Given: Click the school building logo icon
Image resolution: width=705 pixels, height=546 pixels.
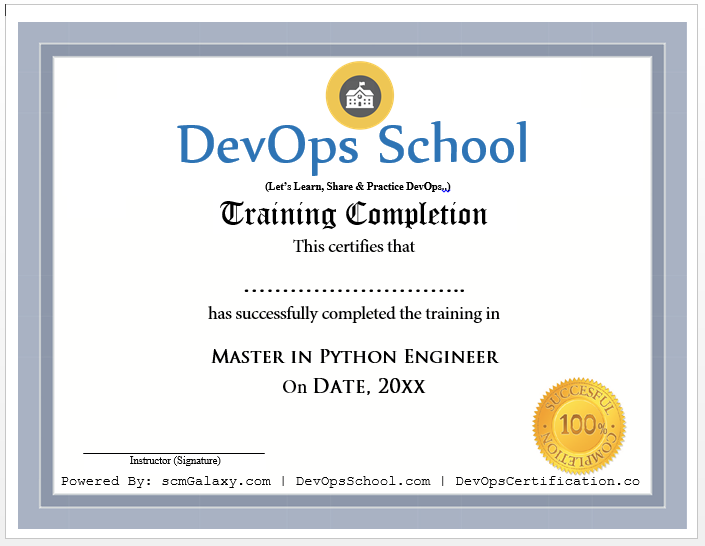Looking at the screenshot, I should (360, 96).
